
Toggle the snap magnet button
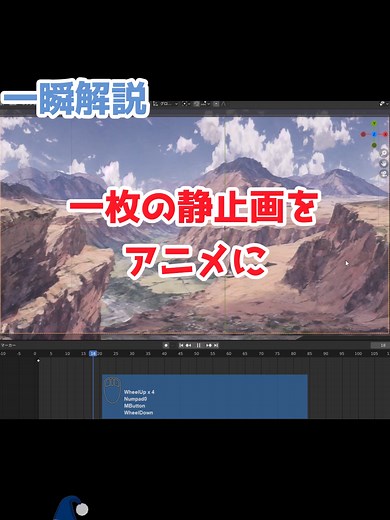coord(196,104)
